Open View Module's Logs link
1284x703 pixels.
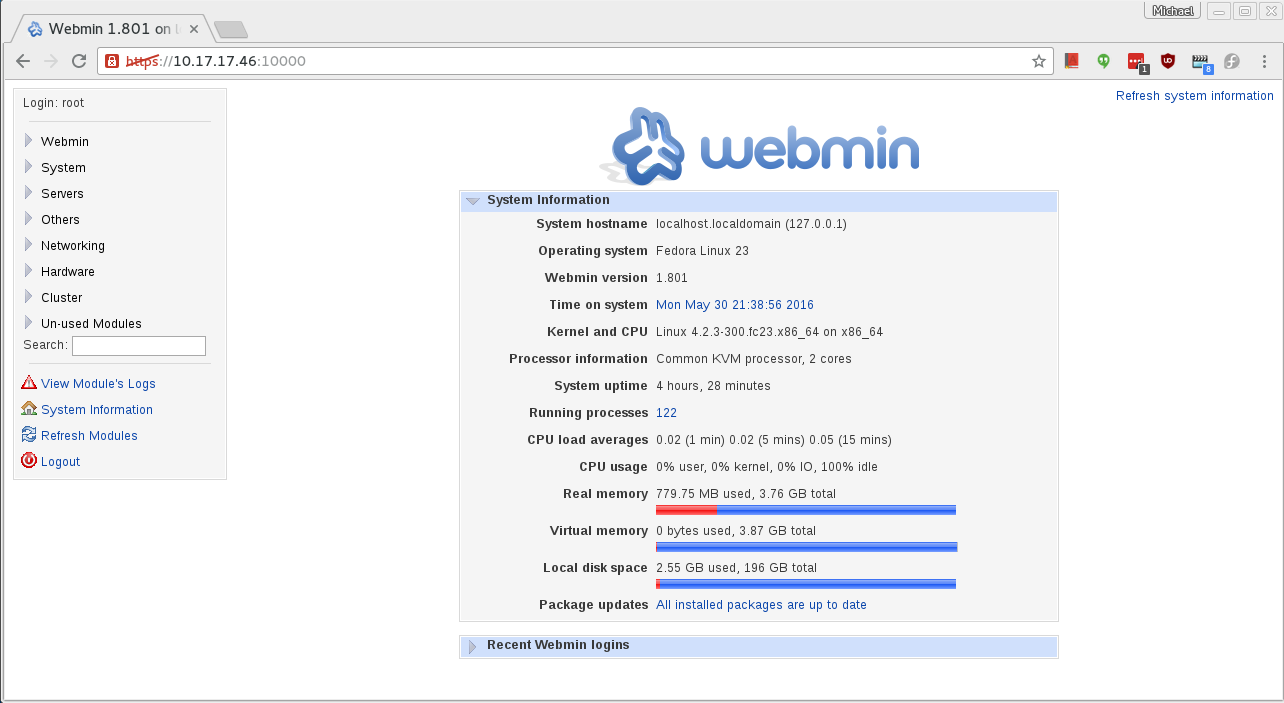tap(98, 384)
